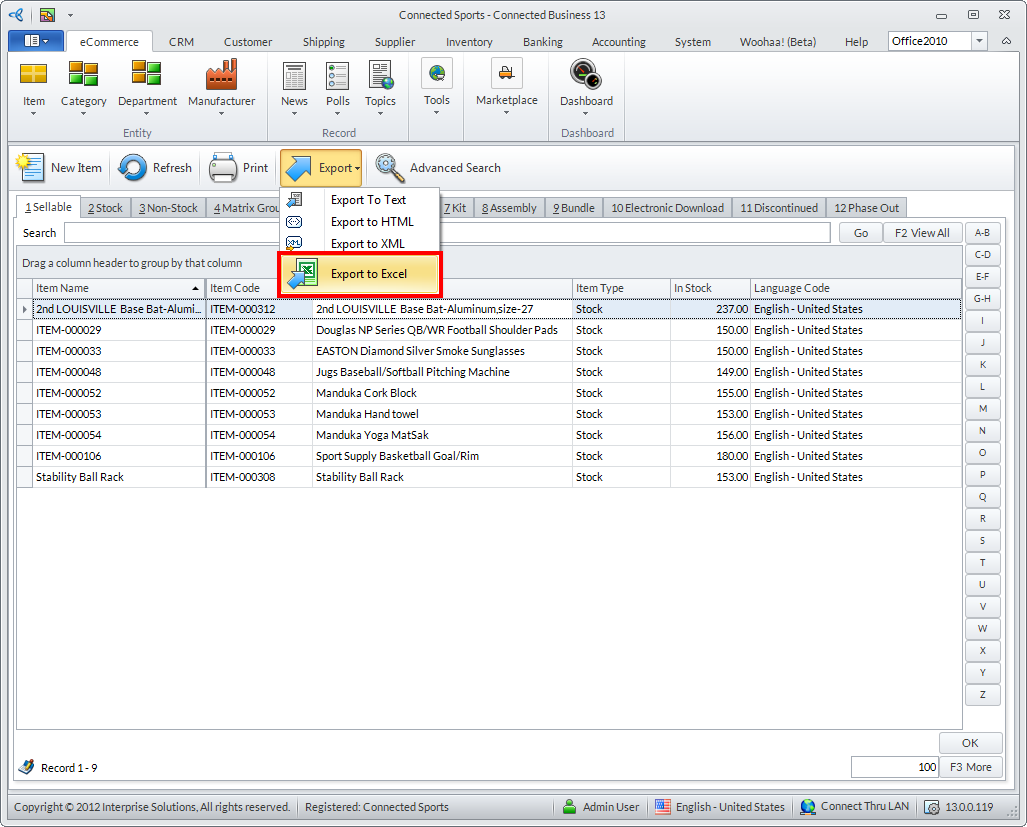Switch to the Discontinued items tab
This screenshot has width=1027, height=827.
pyautogui.click(x=778, y=208)
